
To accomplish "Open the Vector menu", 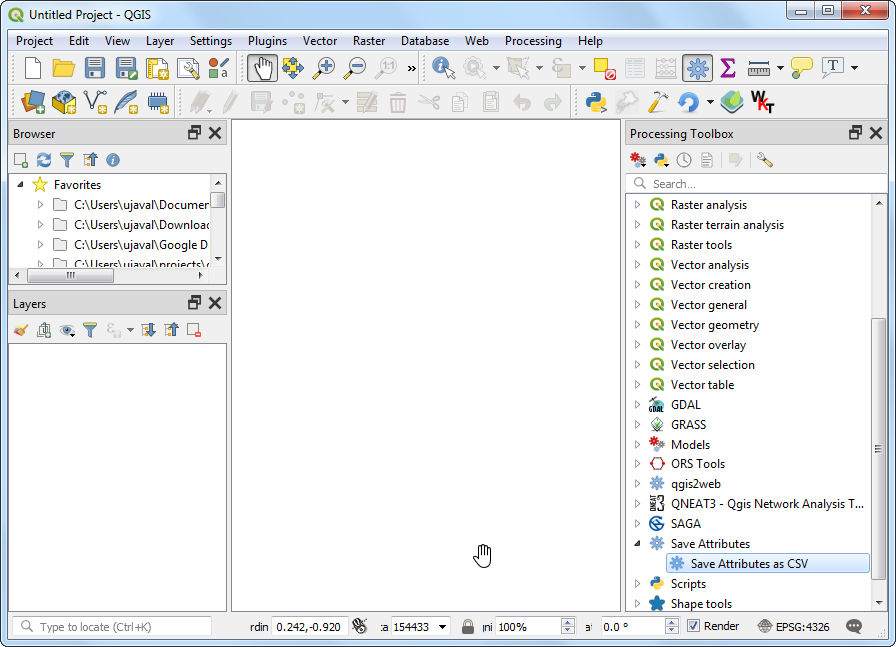I will point(320,41).
